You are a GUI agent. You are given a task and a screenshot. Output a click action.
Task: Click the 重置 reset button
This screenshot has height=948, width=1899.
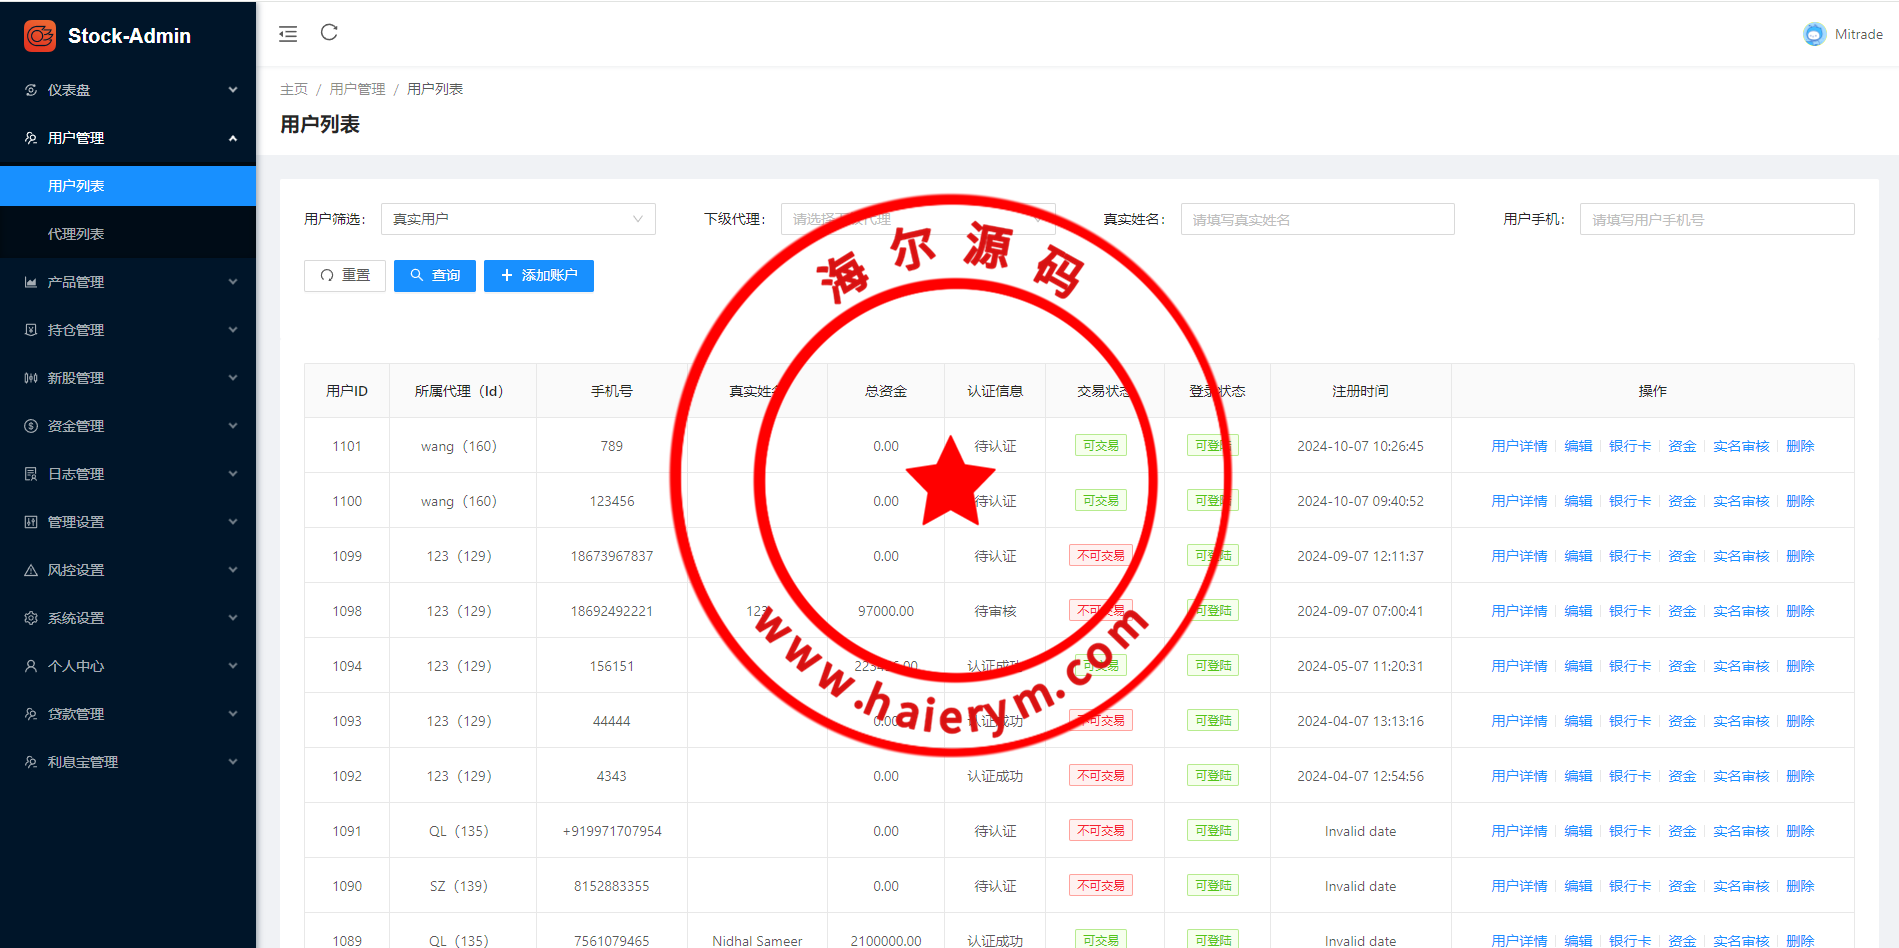click(x=344, y=276)
